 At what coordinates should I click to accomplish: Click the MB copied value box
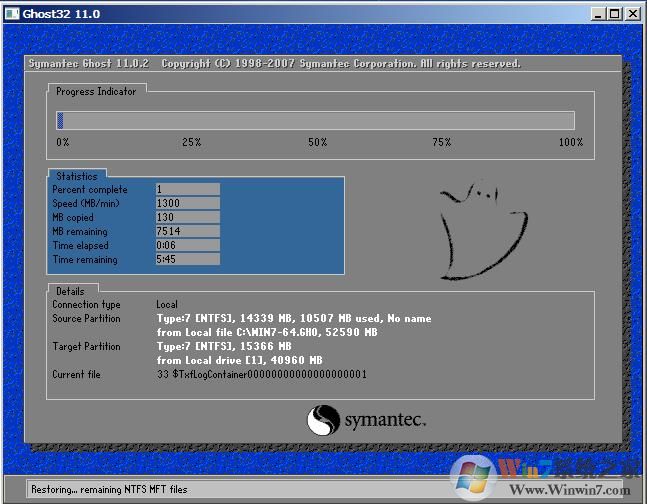(x=187, y=217)
